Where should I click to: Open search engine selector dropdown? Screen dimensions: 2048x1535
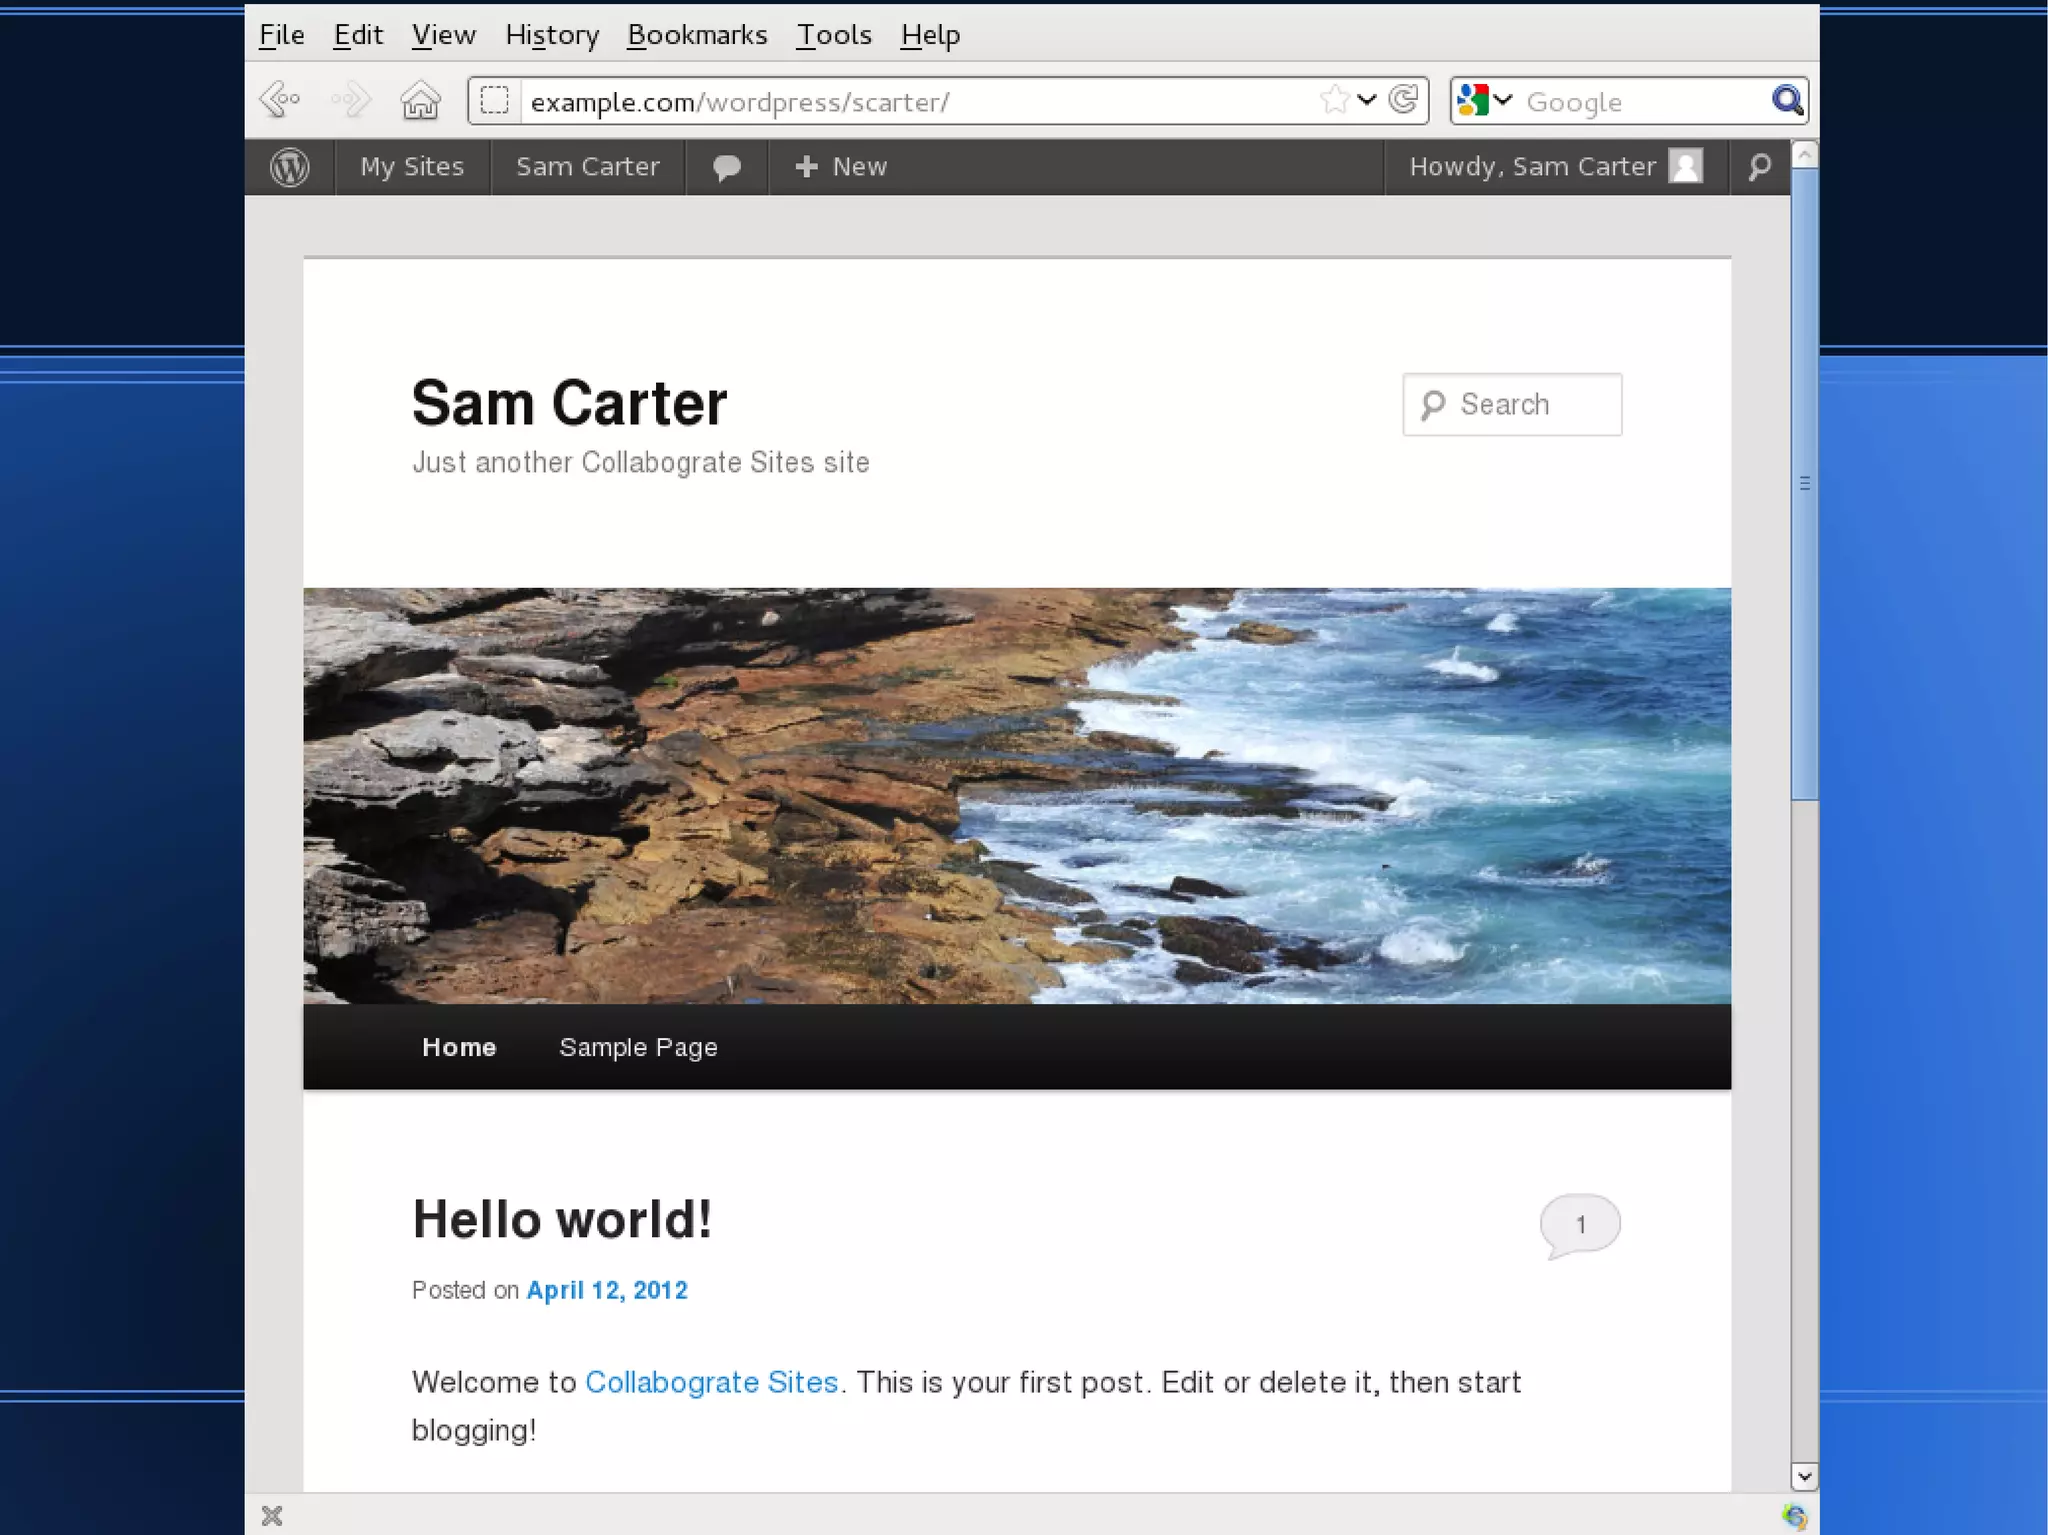(x=1484, y=100)
